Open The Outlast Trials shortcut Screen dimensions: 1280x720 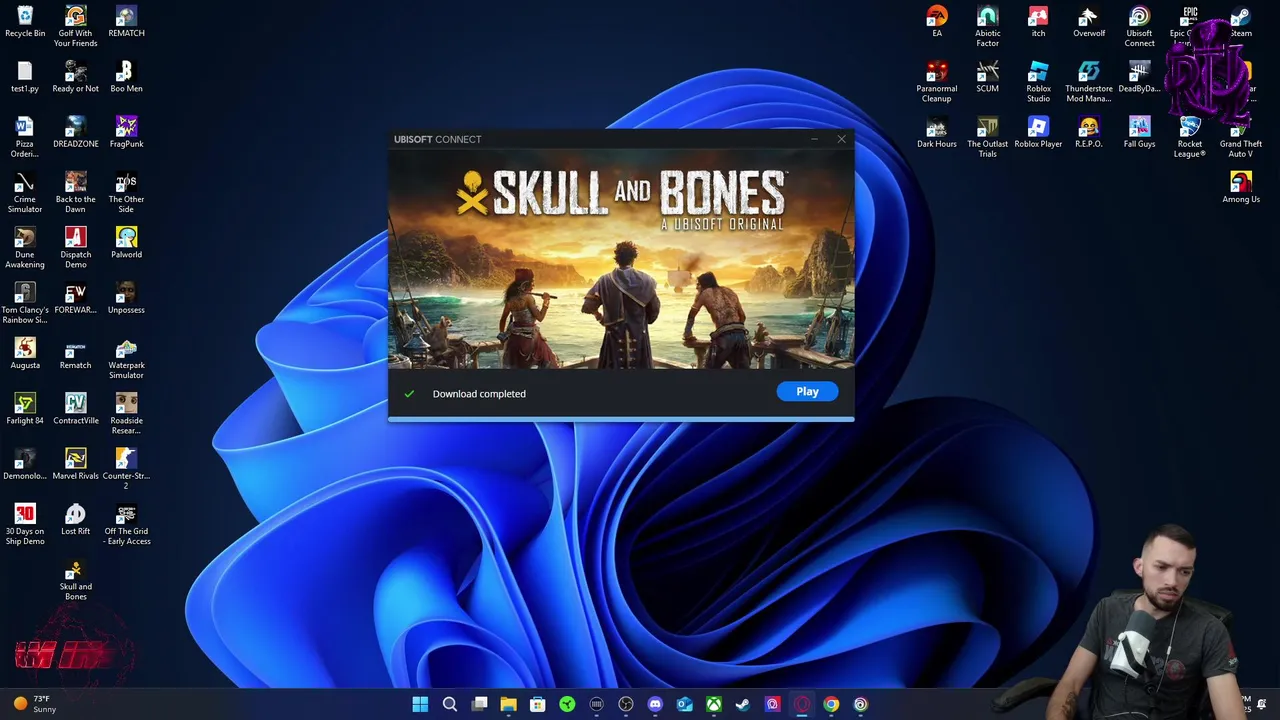click(x=987, y=137)
